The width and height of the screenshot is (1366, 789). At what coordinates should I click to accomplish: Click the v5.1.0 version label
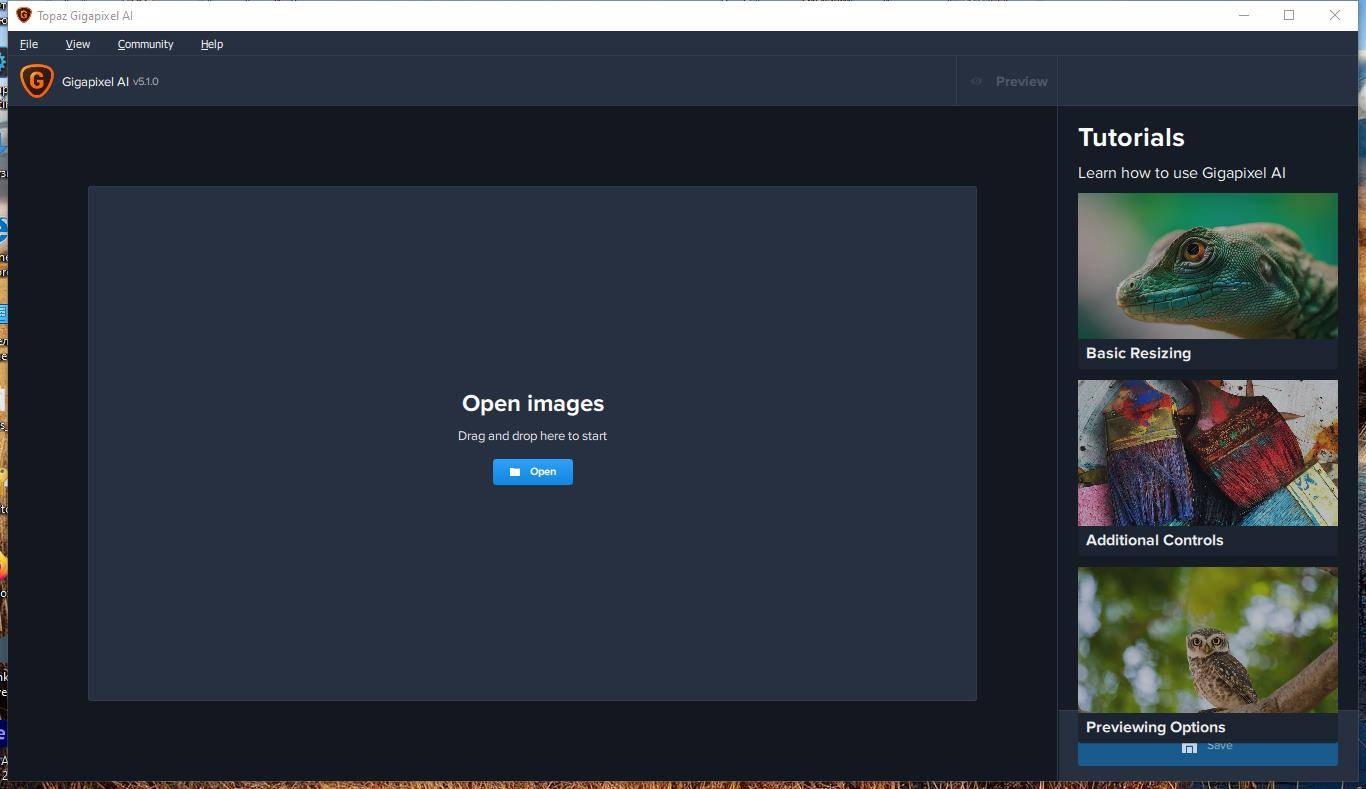coord(146,82)
